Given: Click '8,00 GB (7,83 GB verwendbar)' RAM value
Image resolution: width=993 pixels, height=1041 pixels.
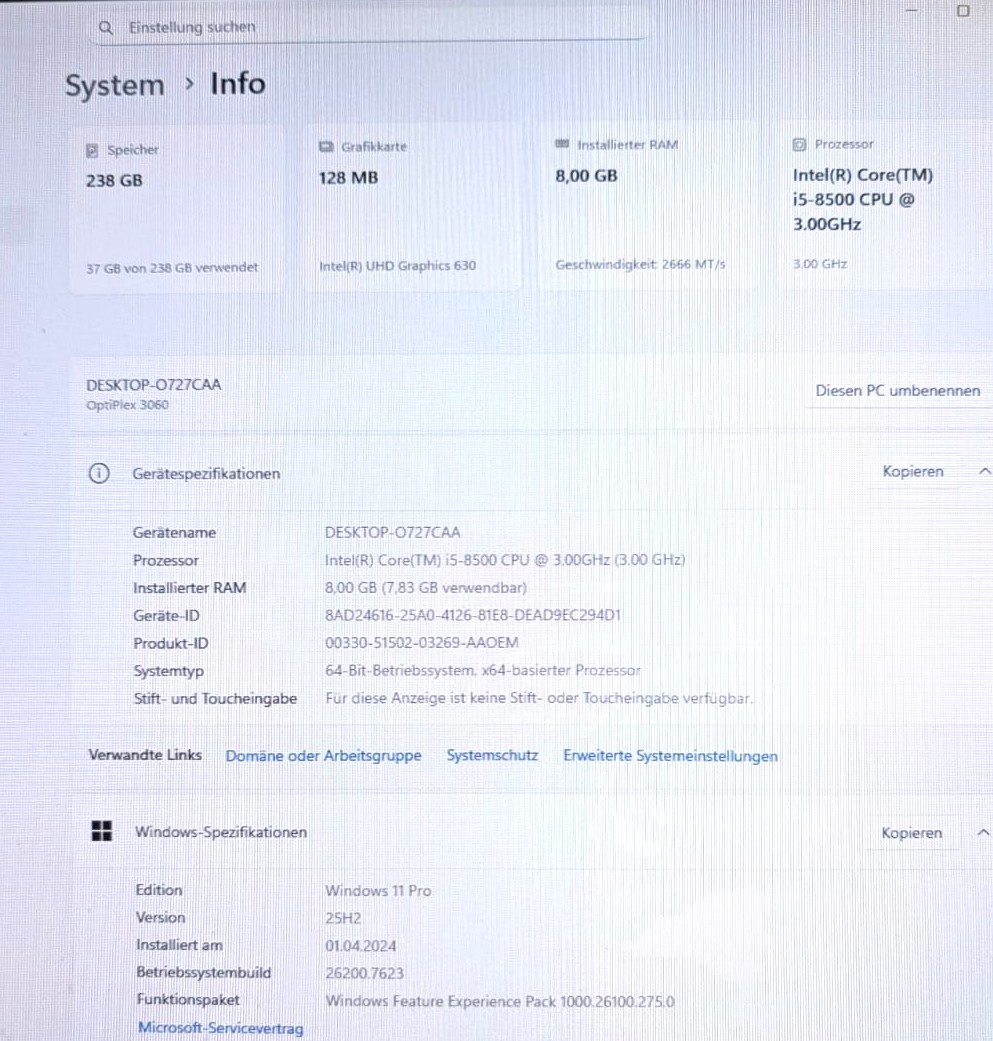Looking at the screenshot, I should tap(425, 588).
